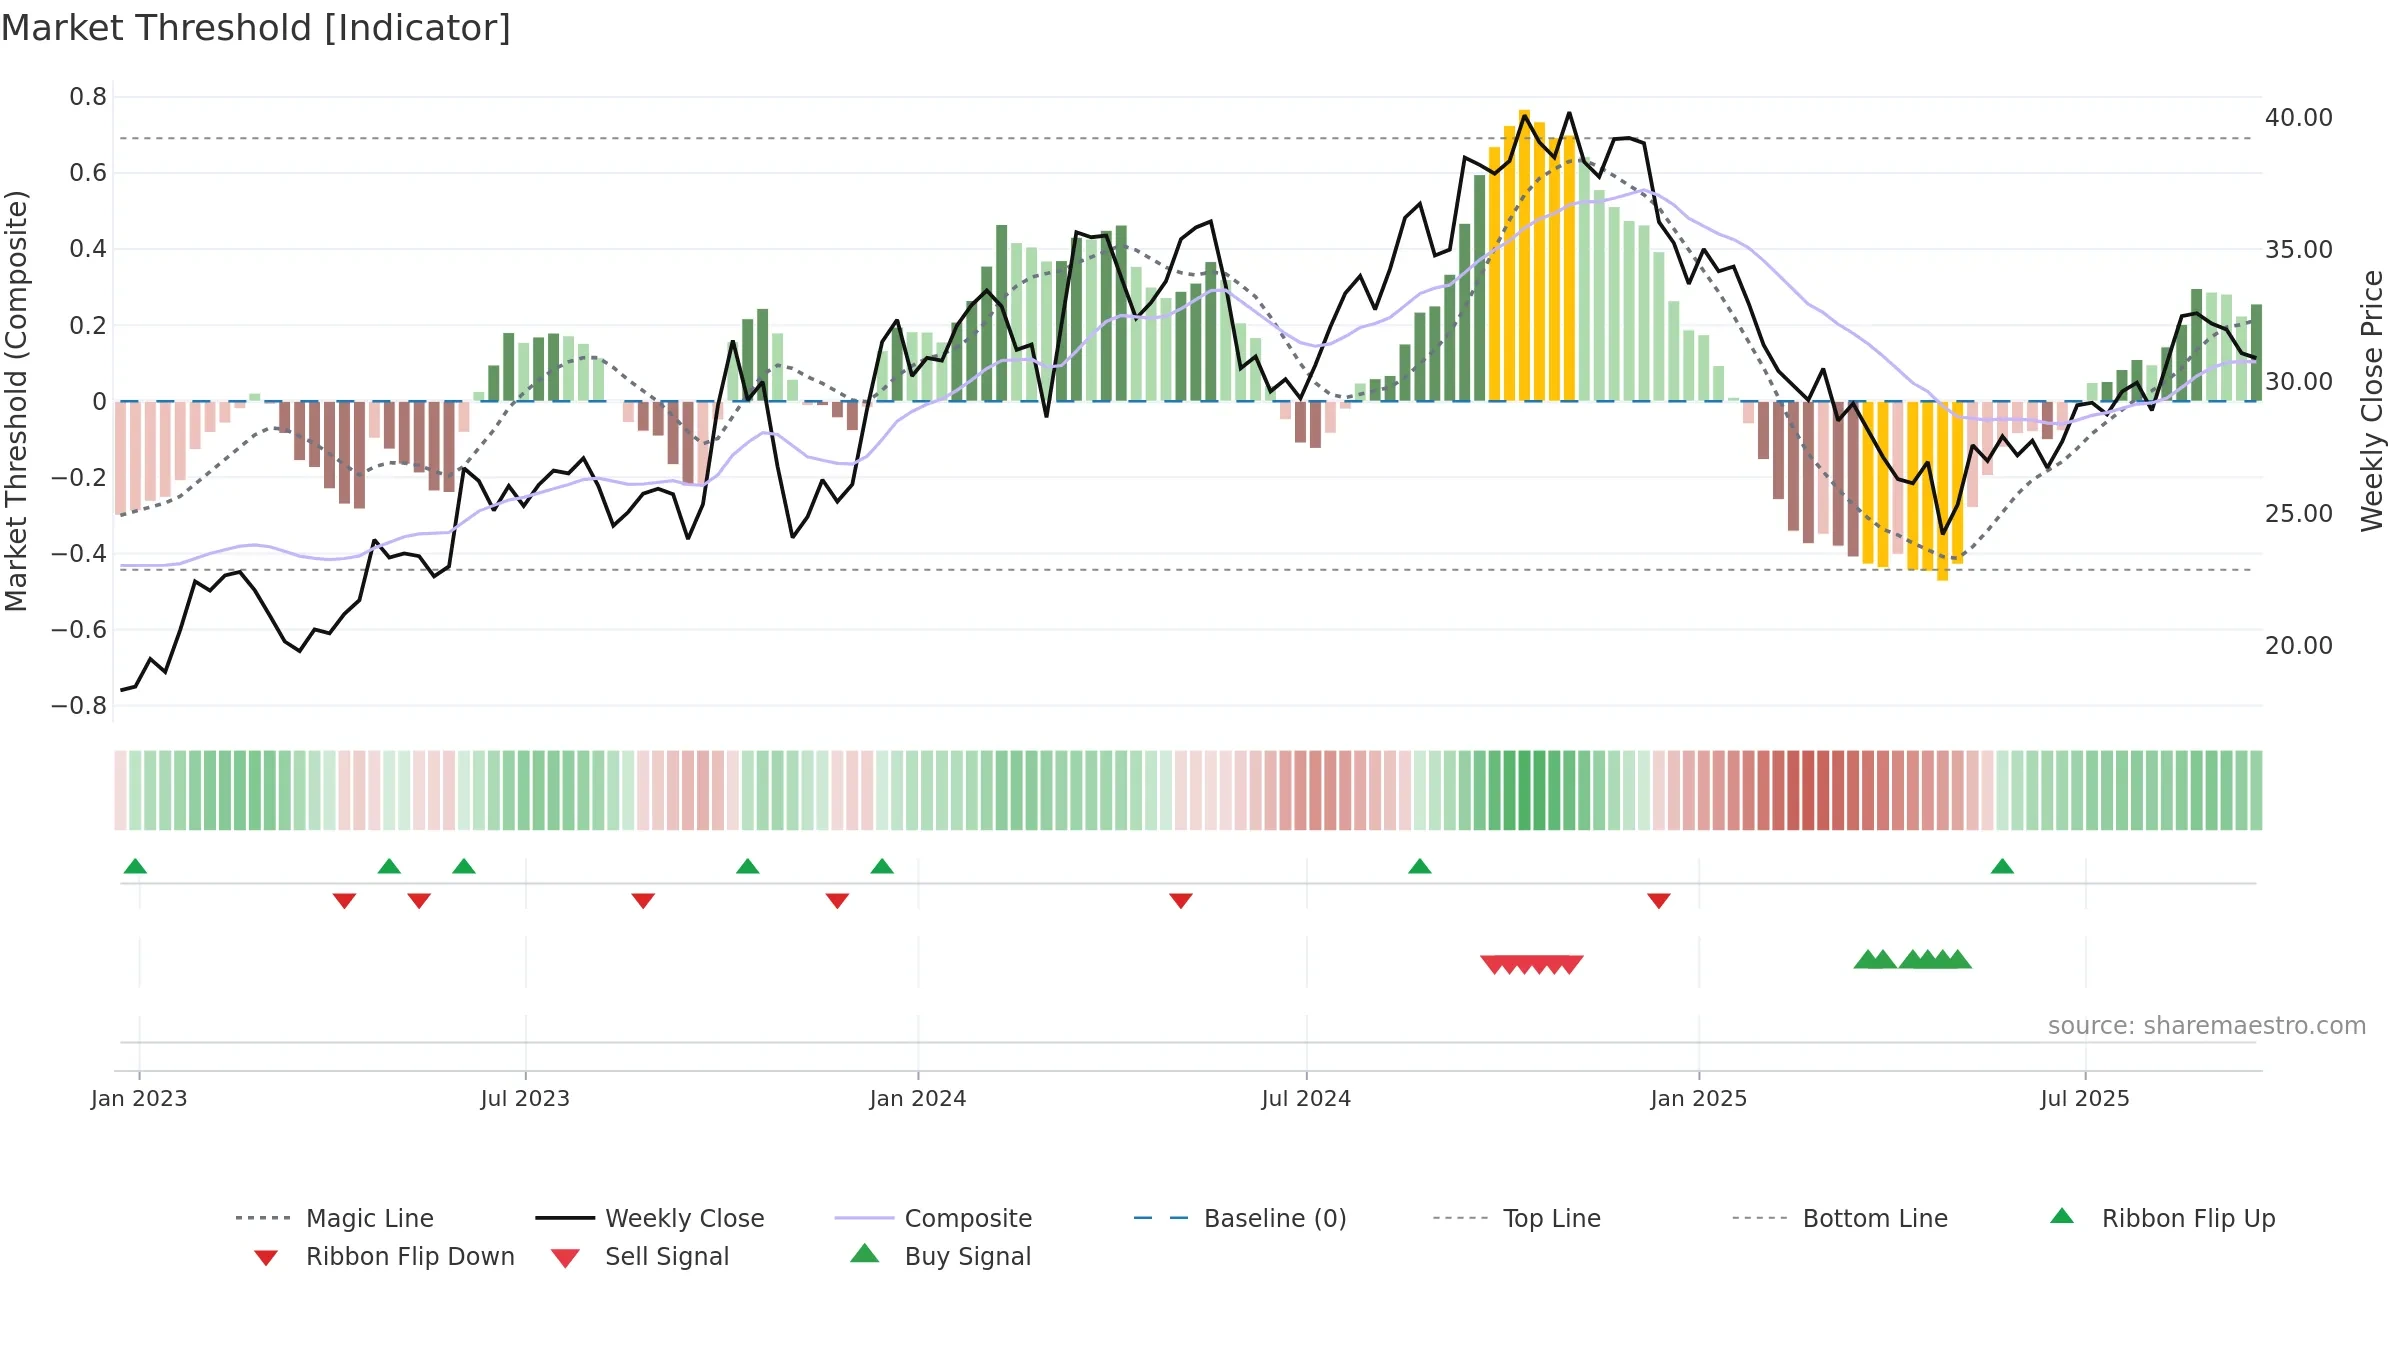Click the 0.2 left axis tick label

(88, 325)
